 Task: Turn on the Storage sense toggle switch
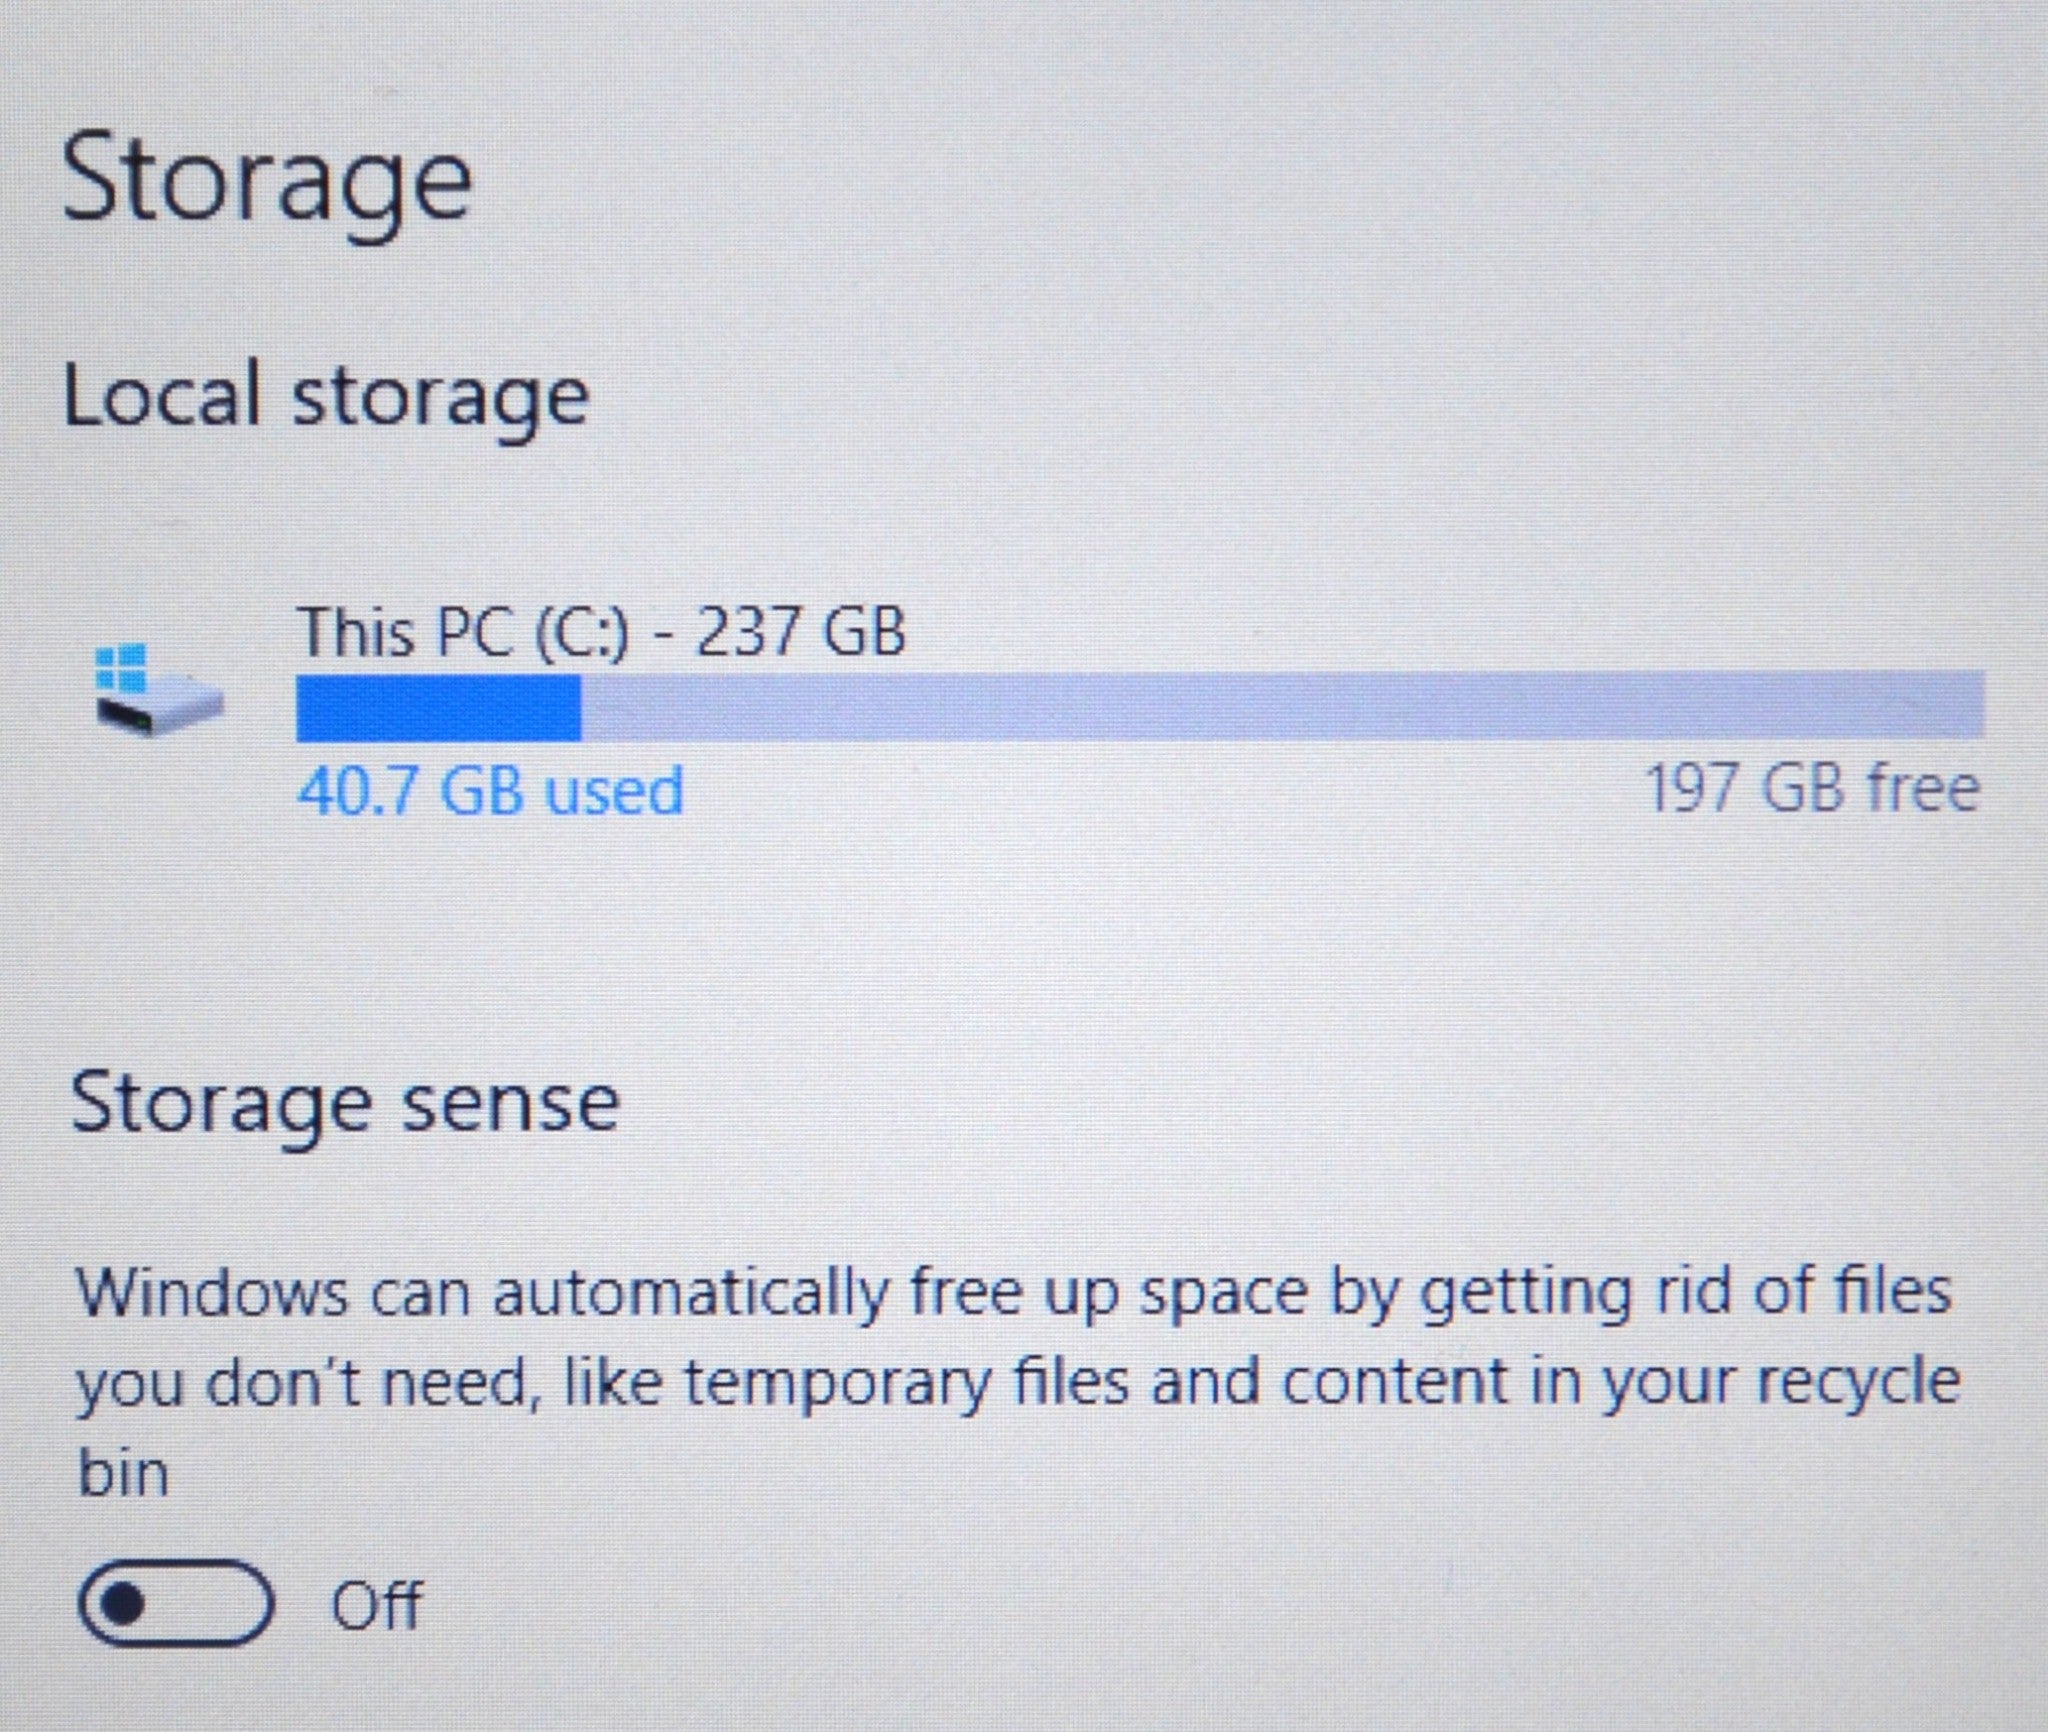pos(176,1602)
